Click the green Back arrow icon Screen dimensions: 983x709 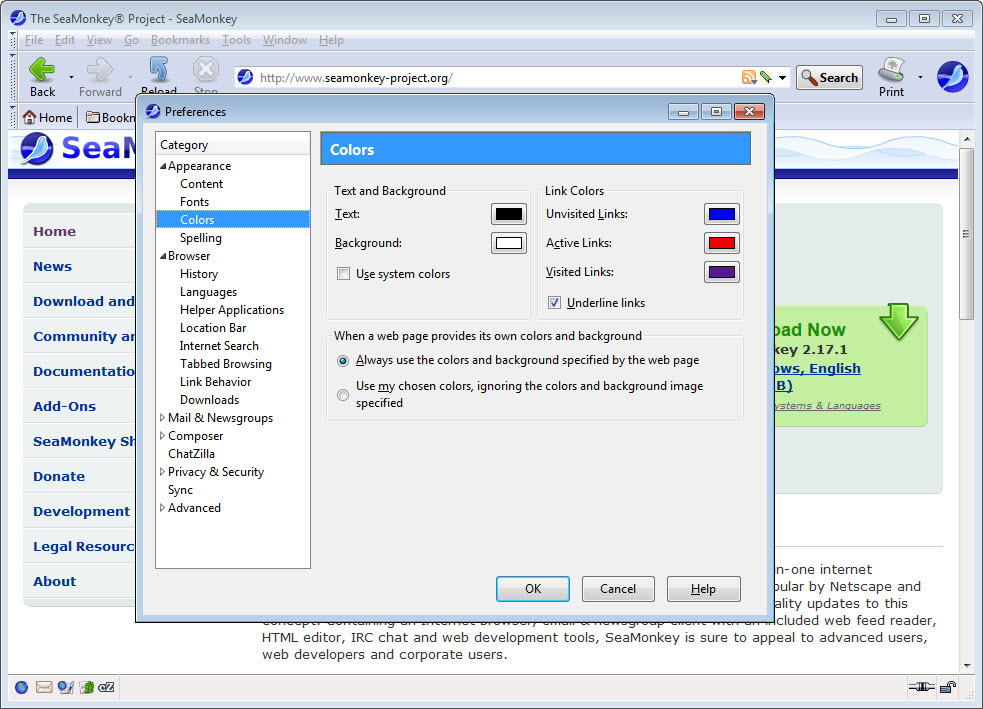click(x=42, y=70)
